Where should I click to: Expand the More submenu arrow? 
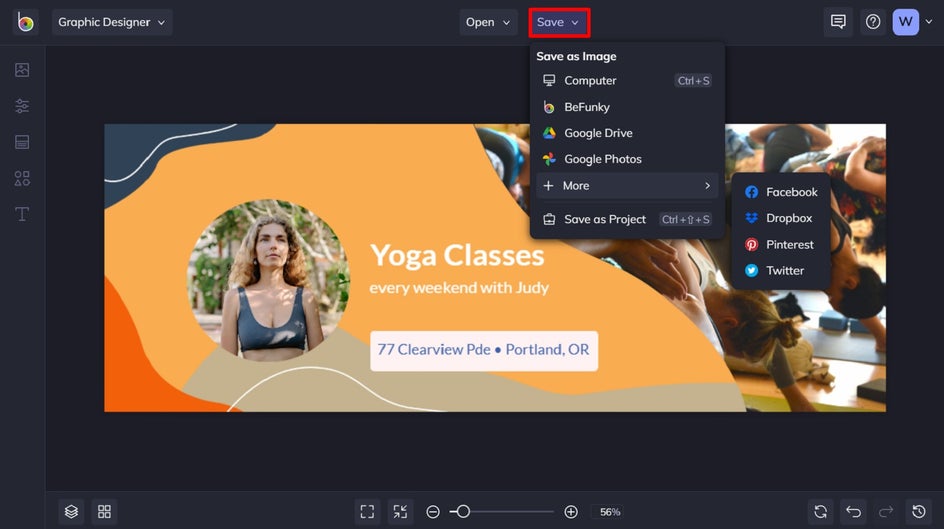707,186
